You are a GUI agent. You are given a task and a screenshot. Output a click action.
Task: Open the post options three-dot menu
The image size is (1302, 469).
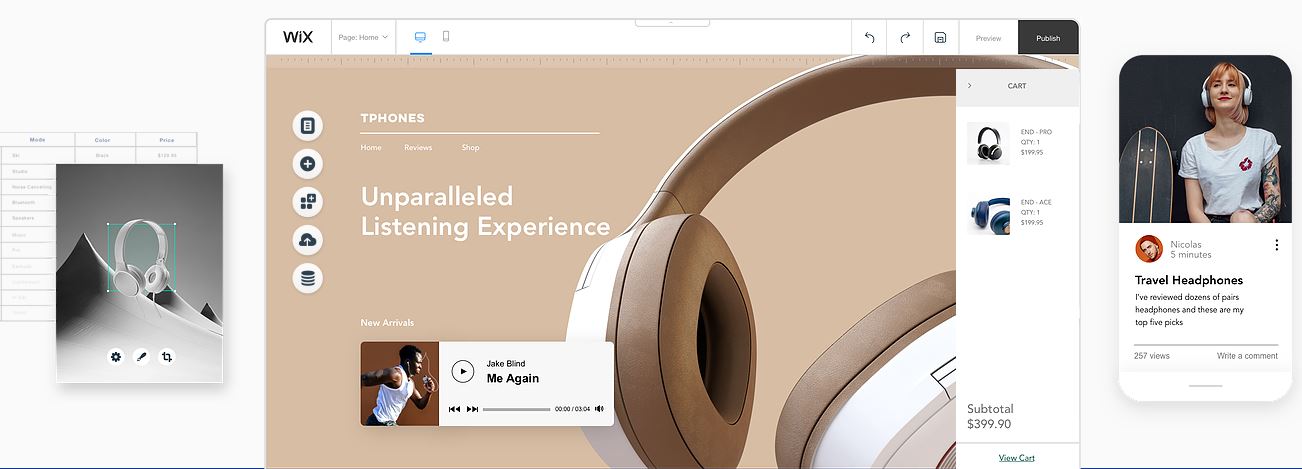point(1276,245)
